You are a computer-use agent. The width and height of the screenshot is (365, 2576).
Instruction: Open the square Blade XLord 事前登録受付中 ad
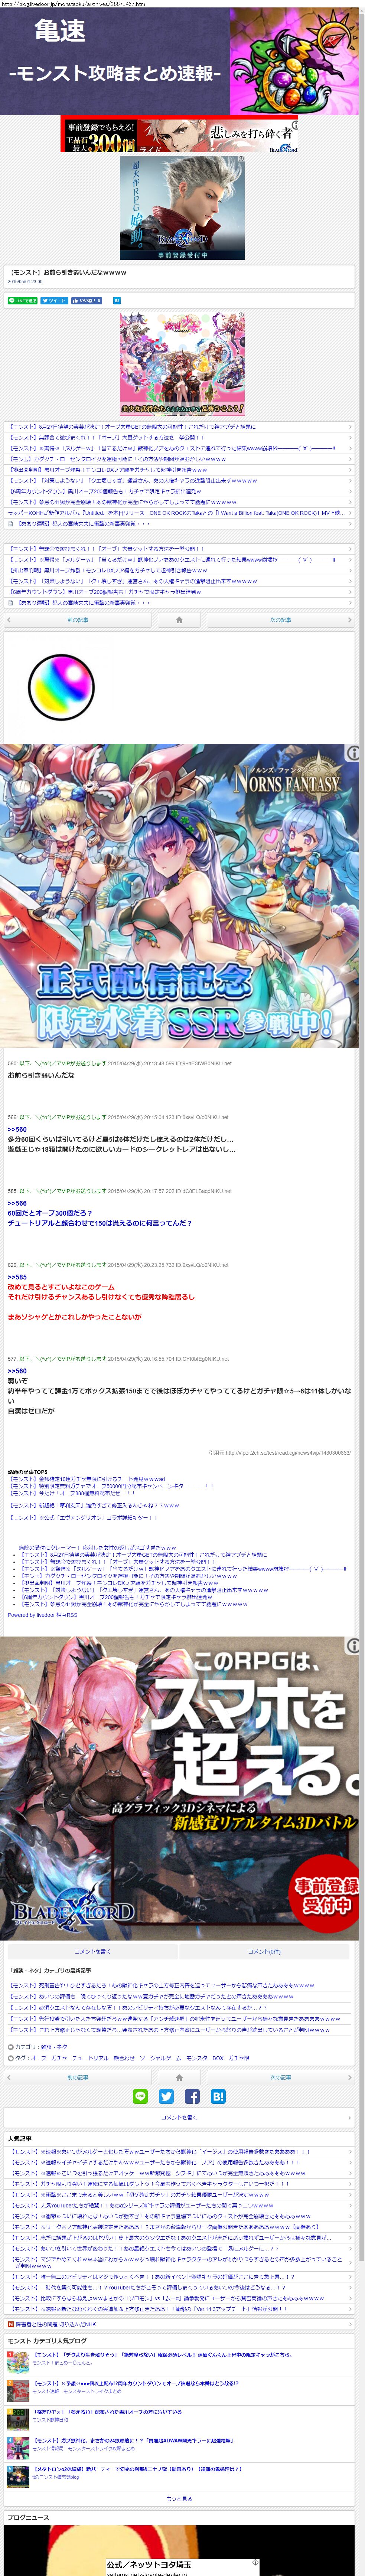tap(182, 208)
